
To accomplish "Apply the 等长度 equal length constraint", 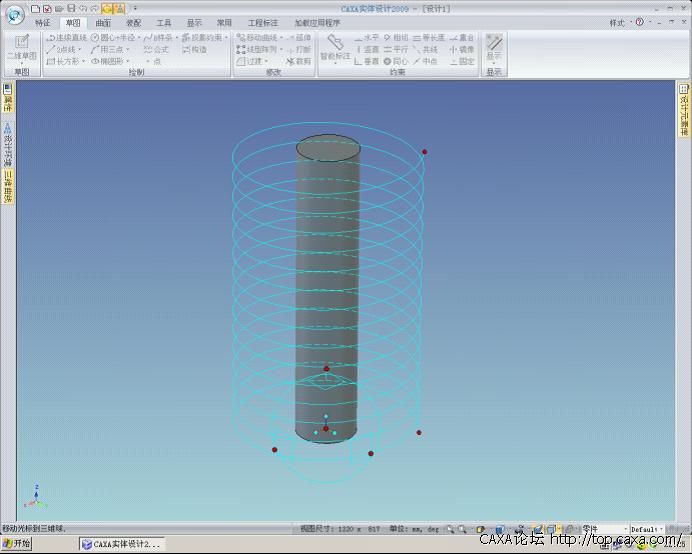I will click(x=429, y=38).
